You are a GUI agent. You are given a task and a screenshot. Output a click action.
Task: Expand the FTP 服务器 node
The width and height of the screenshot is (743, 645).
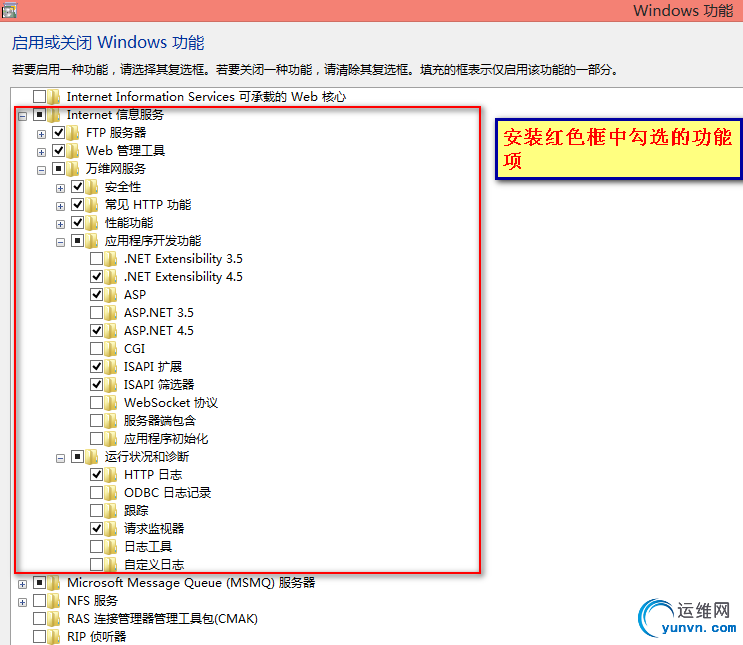click(x=41, y=134)
